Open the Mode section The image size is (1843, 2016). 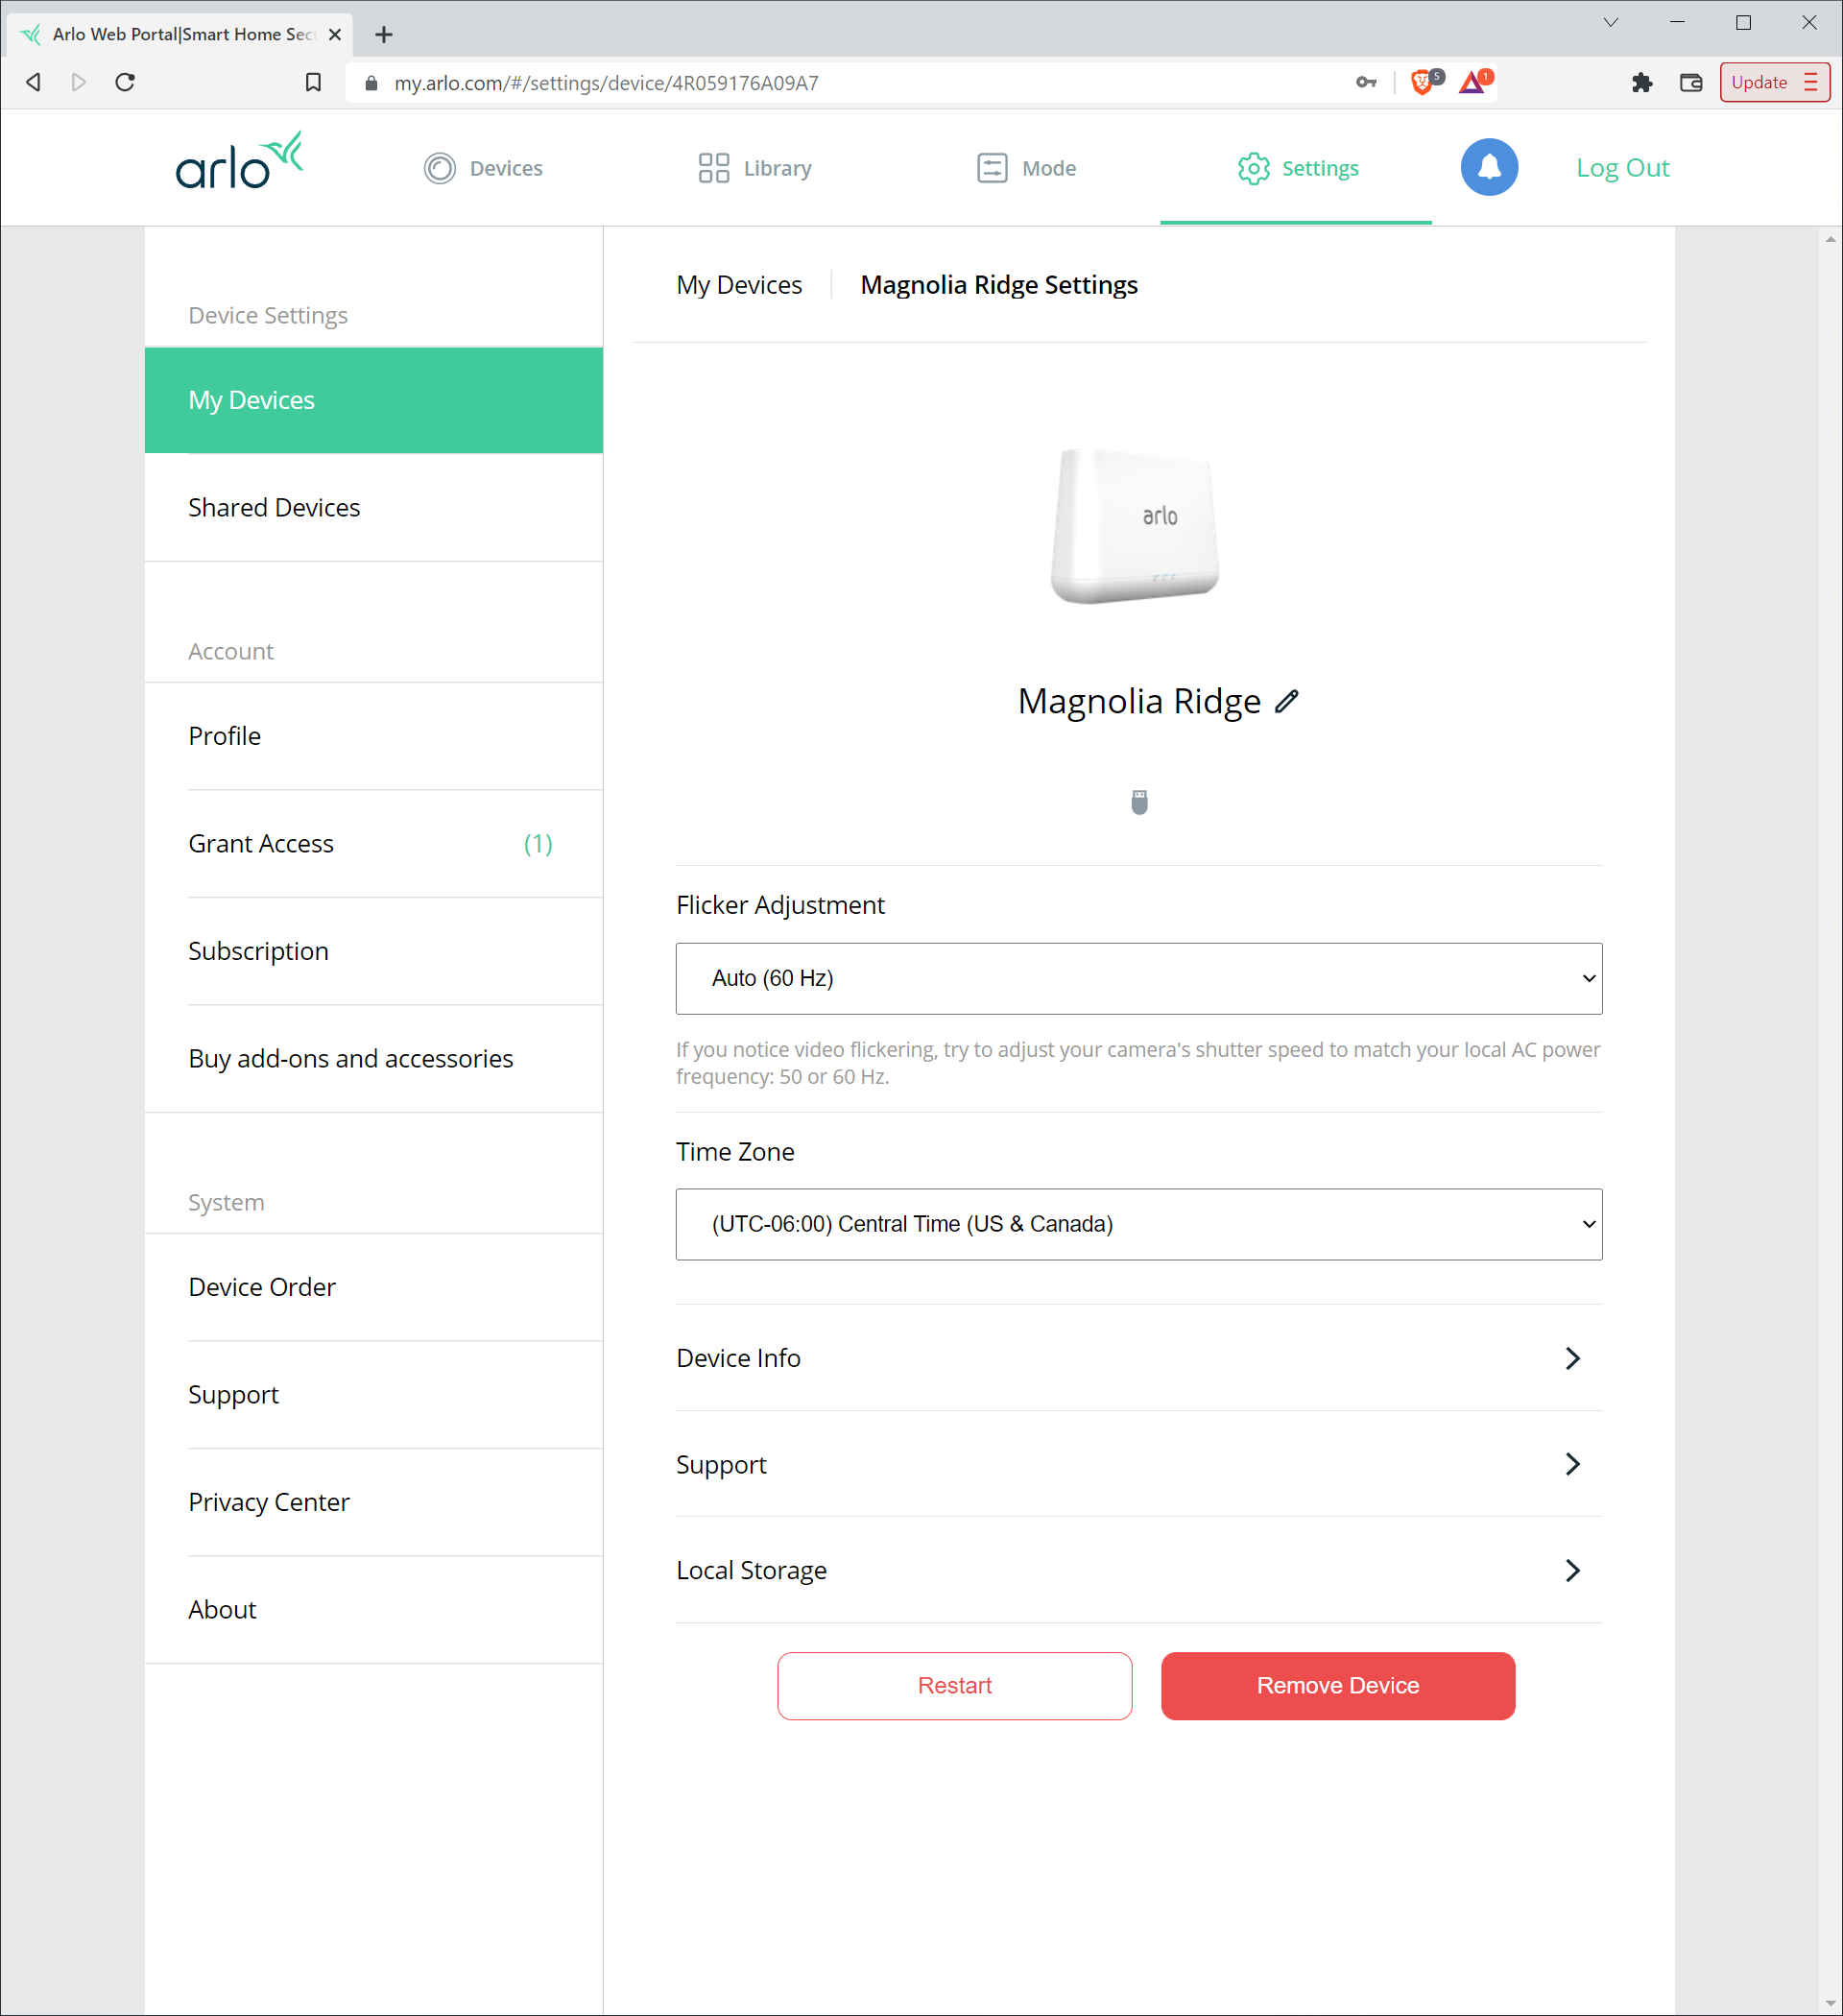1027,167
